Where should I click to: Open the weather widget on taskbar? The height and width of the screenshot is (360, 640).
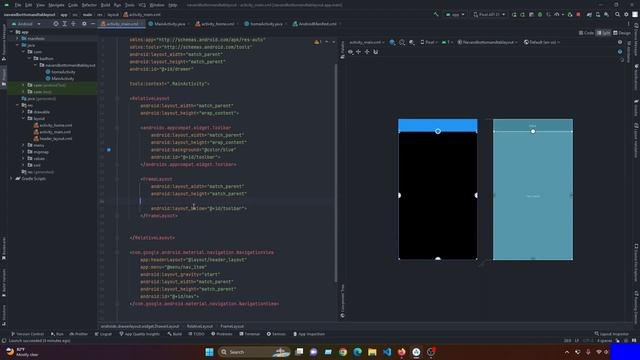(x=22, y=352)
